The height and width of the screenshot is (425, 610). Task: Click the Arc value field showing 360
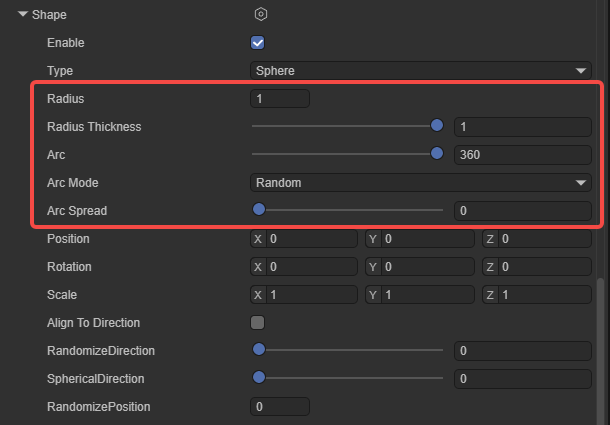(x=522, y=155)
